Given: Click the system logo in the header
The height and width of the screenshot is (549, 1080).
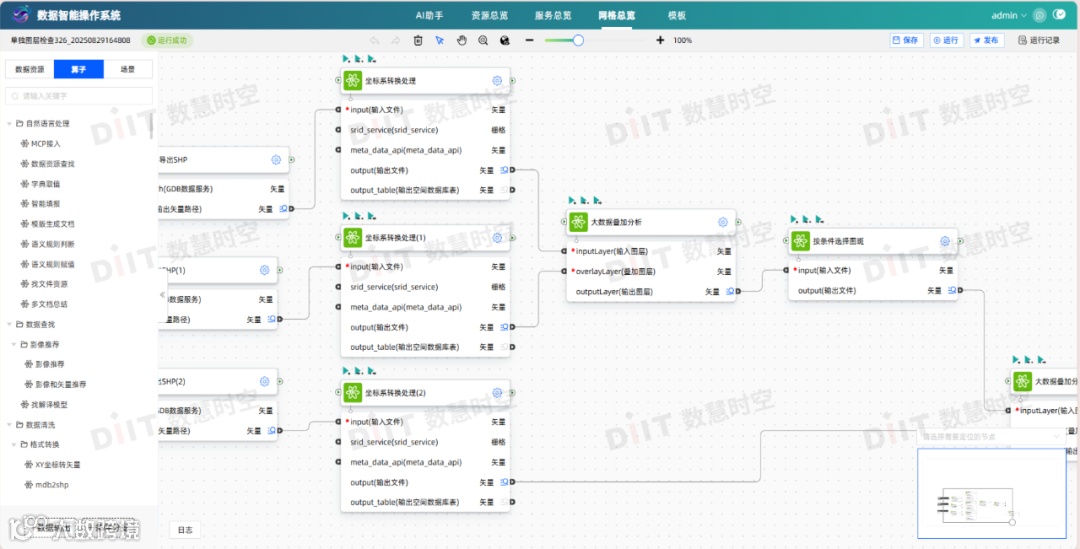Looking at the screenshot, I should [x=21, y=14].
